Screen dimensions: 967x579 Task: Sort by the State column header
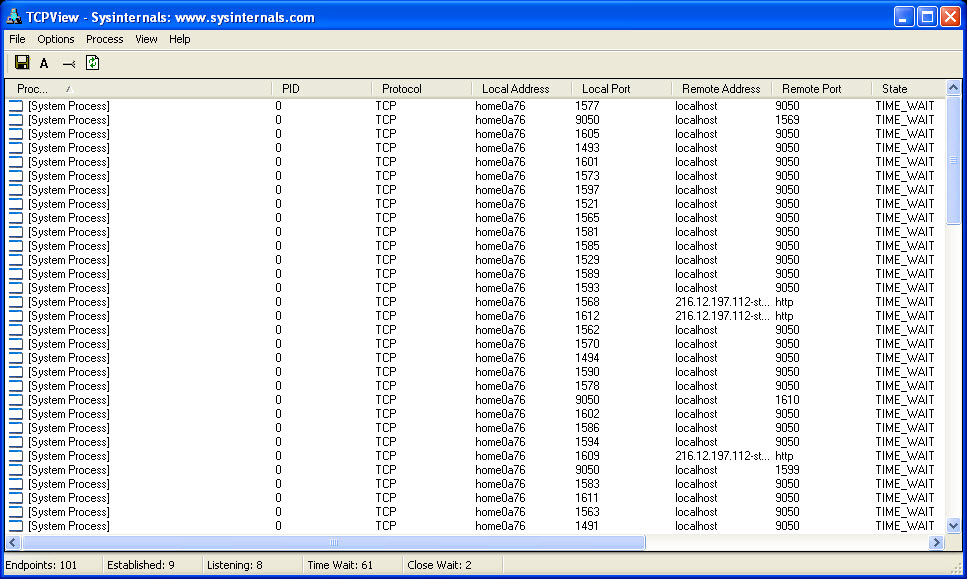(908, 89)
